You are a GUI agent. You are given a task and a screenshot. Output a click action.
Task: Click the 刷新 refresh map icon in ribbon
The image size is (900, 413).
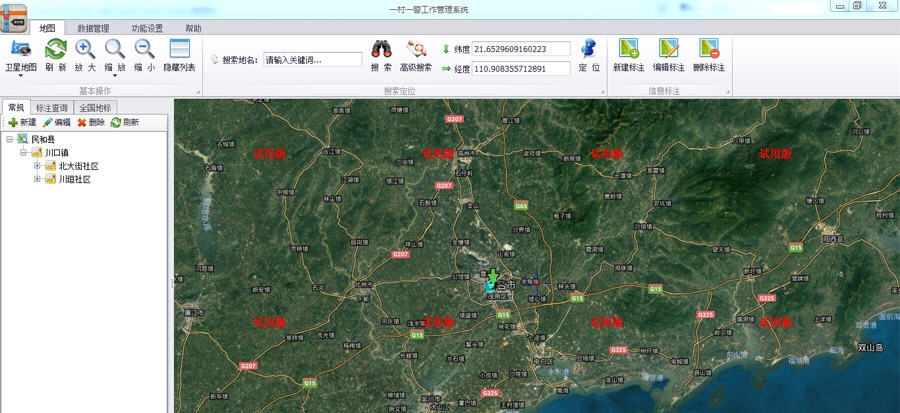pos(56,49)
